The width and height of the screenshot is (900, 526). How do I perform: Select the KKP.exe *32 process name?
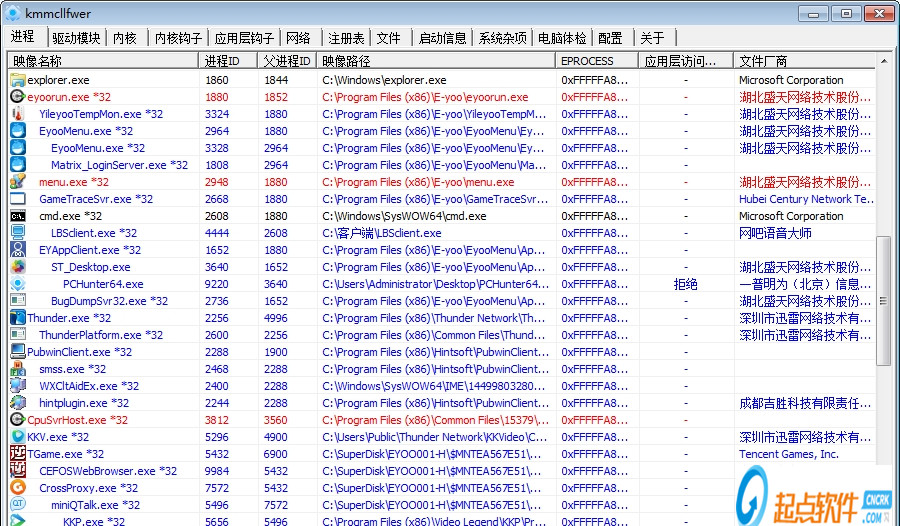[94, 521]
